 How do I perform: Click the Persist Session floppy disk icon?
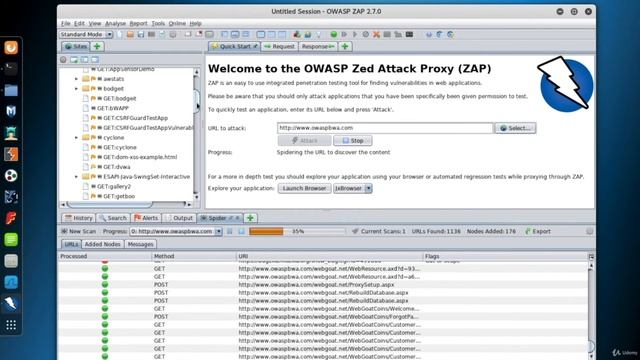141,35
